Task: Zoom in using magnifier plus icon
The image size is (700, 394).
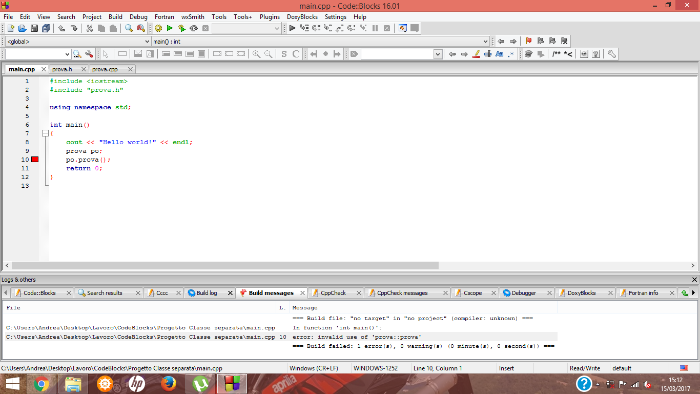Action: pos(256,54)
